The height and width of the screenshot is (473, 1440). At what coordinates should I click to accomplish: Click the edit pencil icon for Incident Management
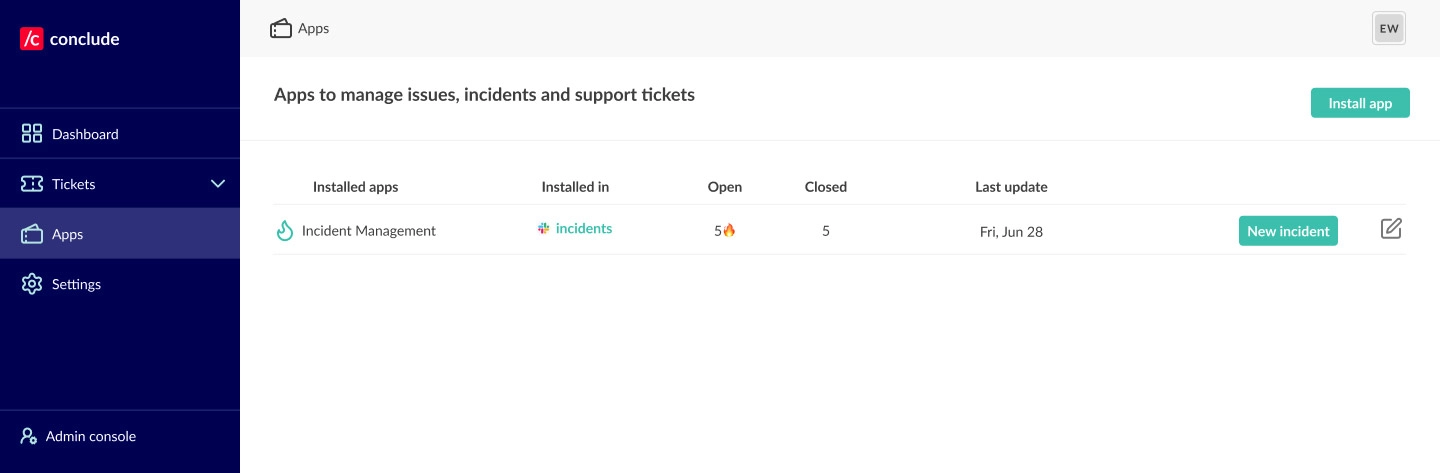click(x=1391, y=229)
